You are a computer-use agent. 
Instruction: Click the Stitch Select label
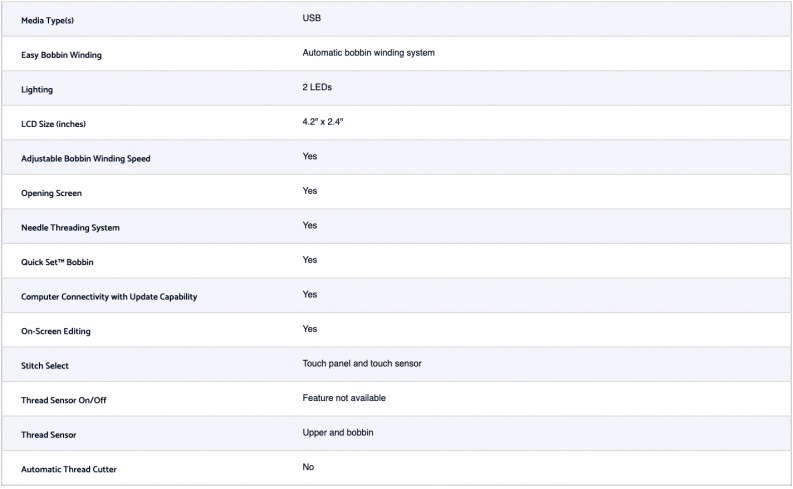[45, 366]
